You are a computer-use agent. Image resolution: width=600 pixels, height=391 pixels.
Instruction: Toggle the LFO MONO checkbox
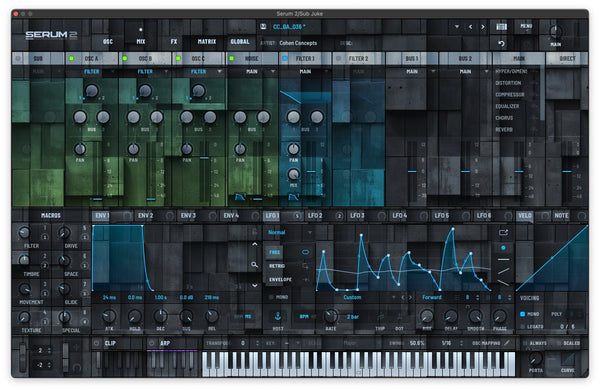coord(271,297)
